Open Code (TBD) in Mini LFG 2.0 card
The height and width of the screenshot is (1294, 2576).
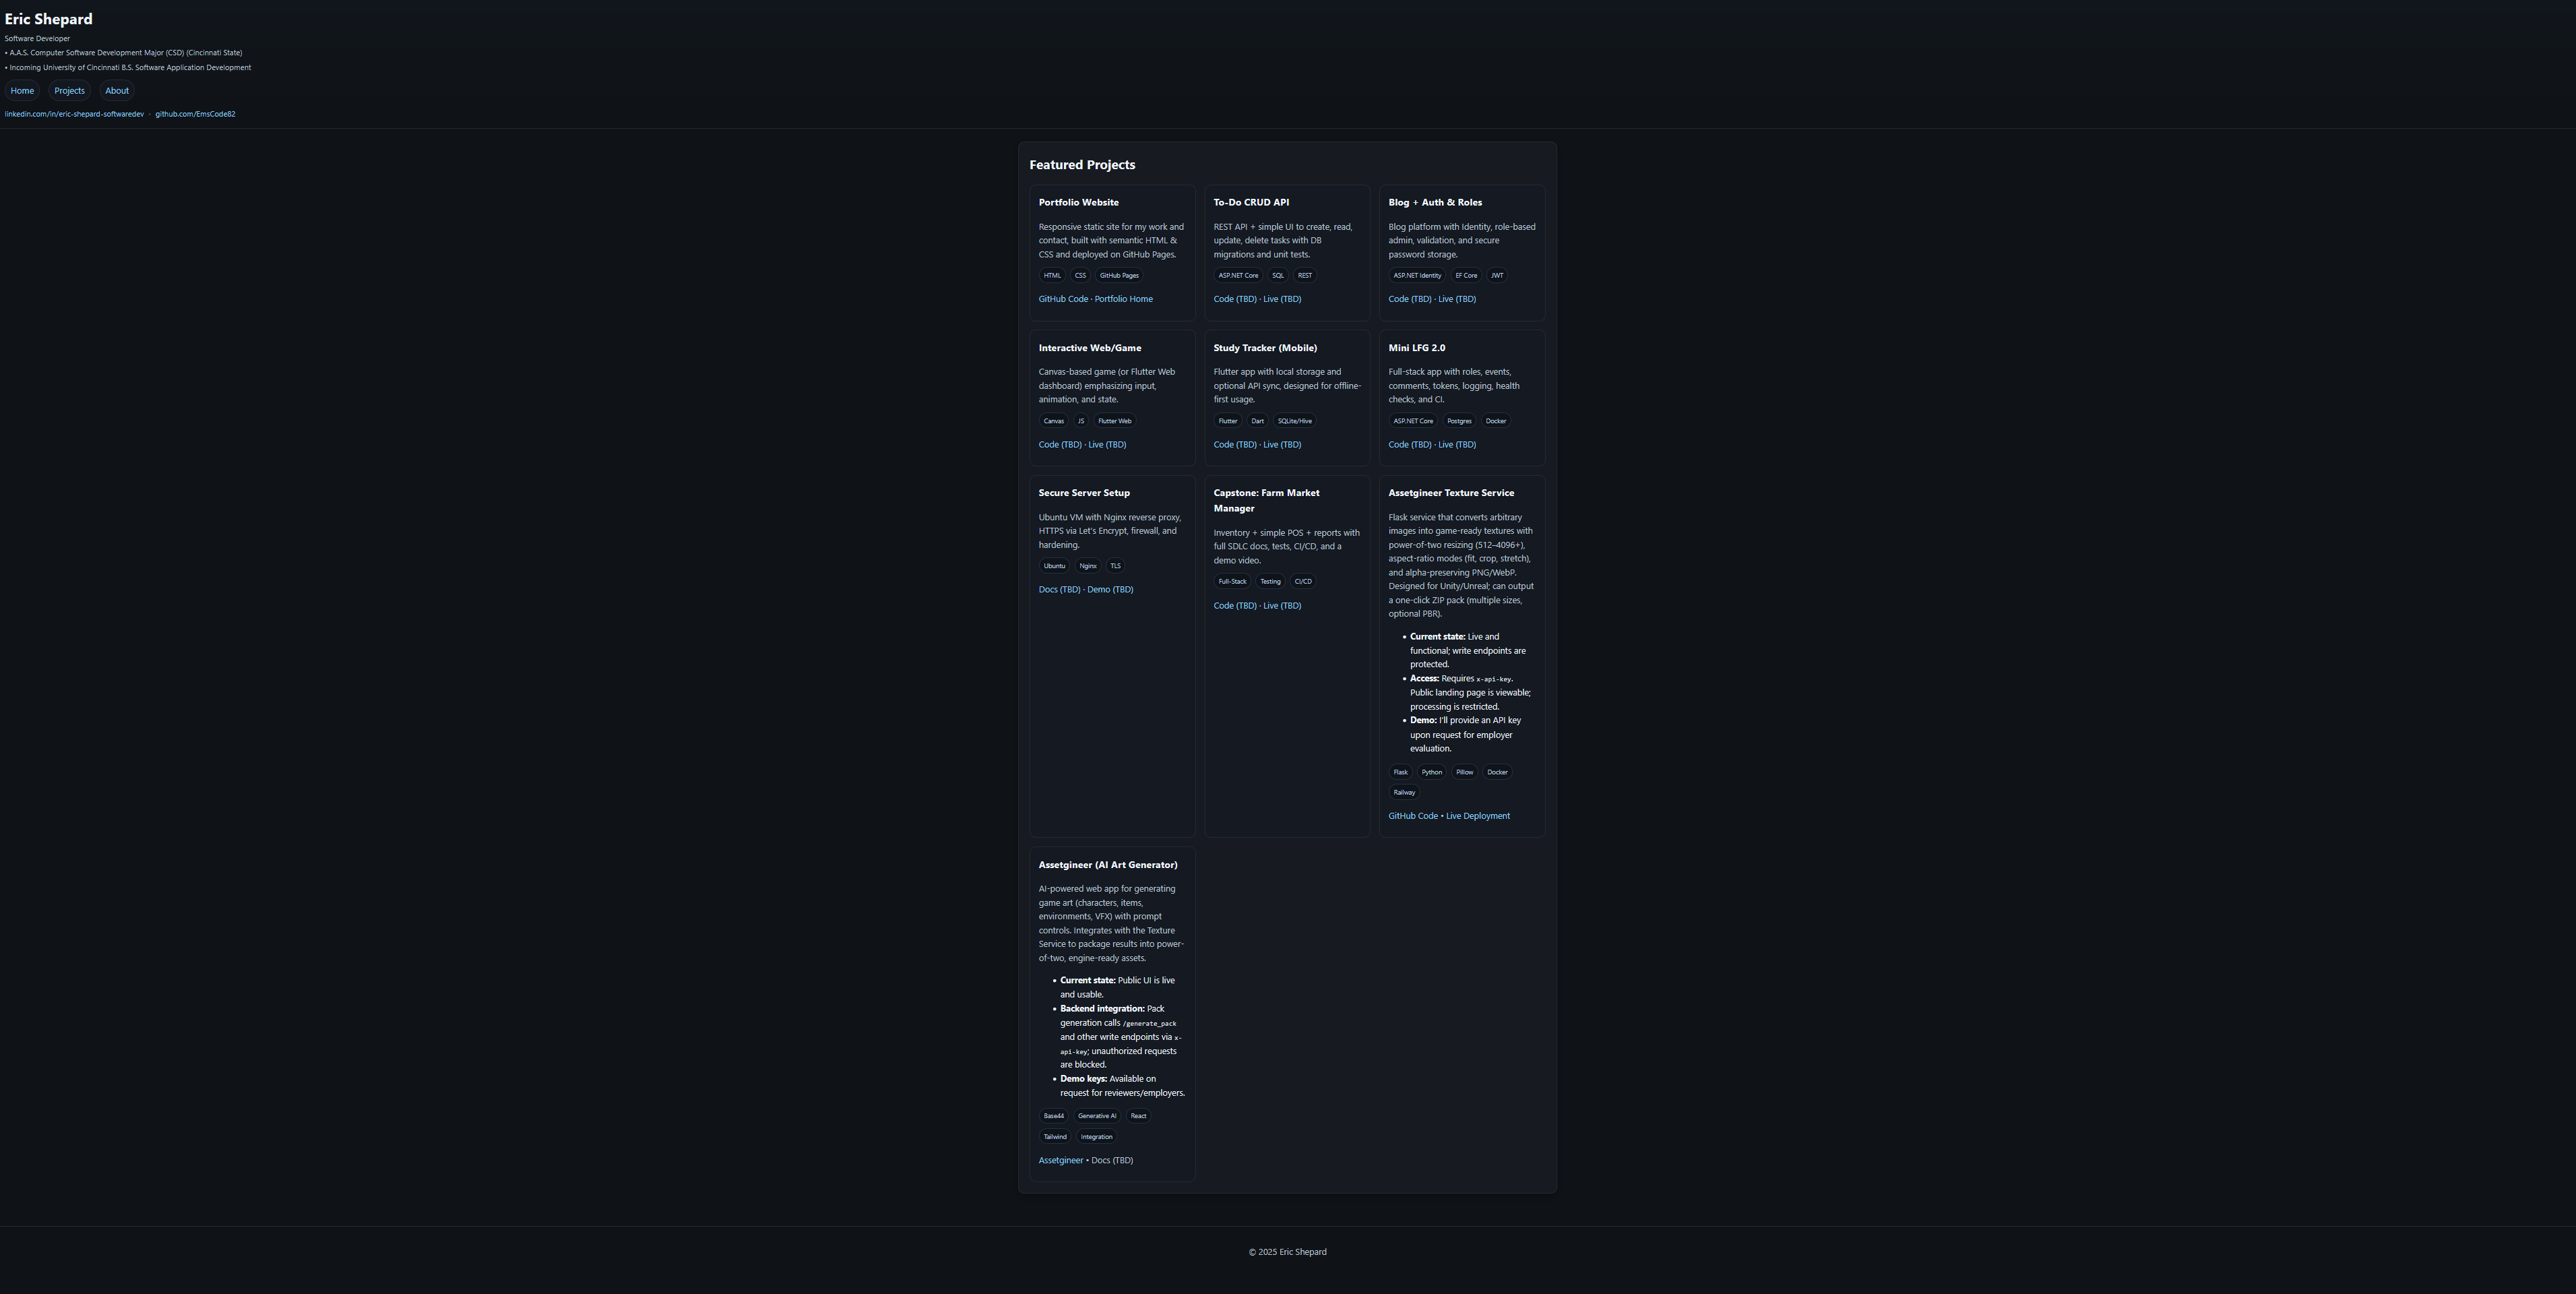(1410, 445)
